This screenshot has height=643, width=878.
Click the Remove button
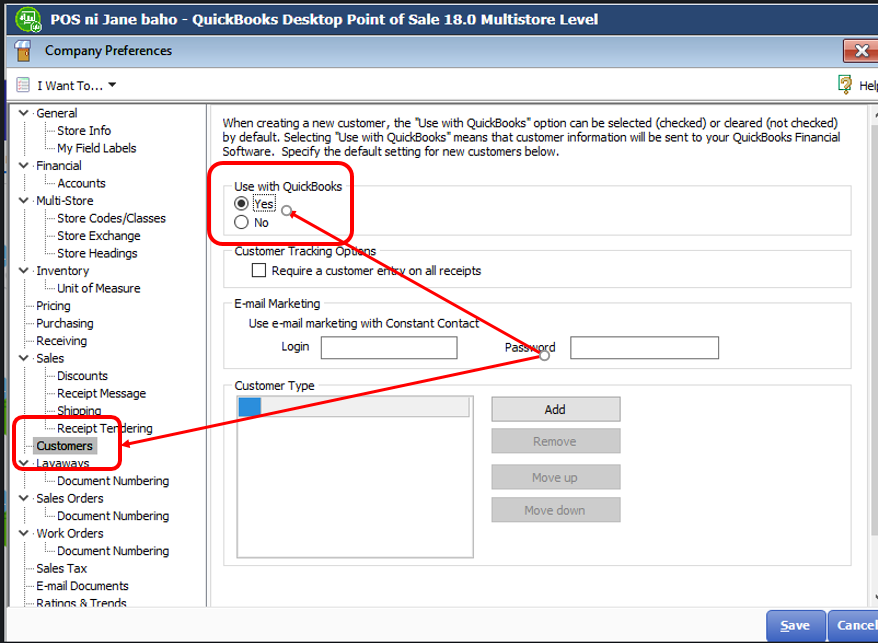[555, 441]
